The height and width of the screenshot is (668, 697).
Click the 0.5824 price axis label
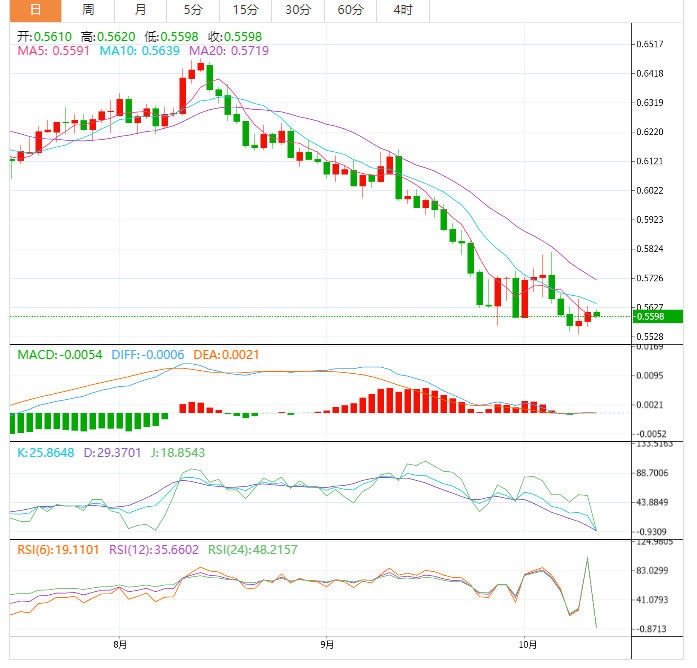[x=650, y=248]
